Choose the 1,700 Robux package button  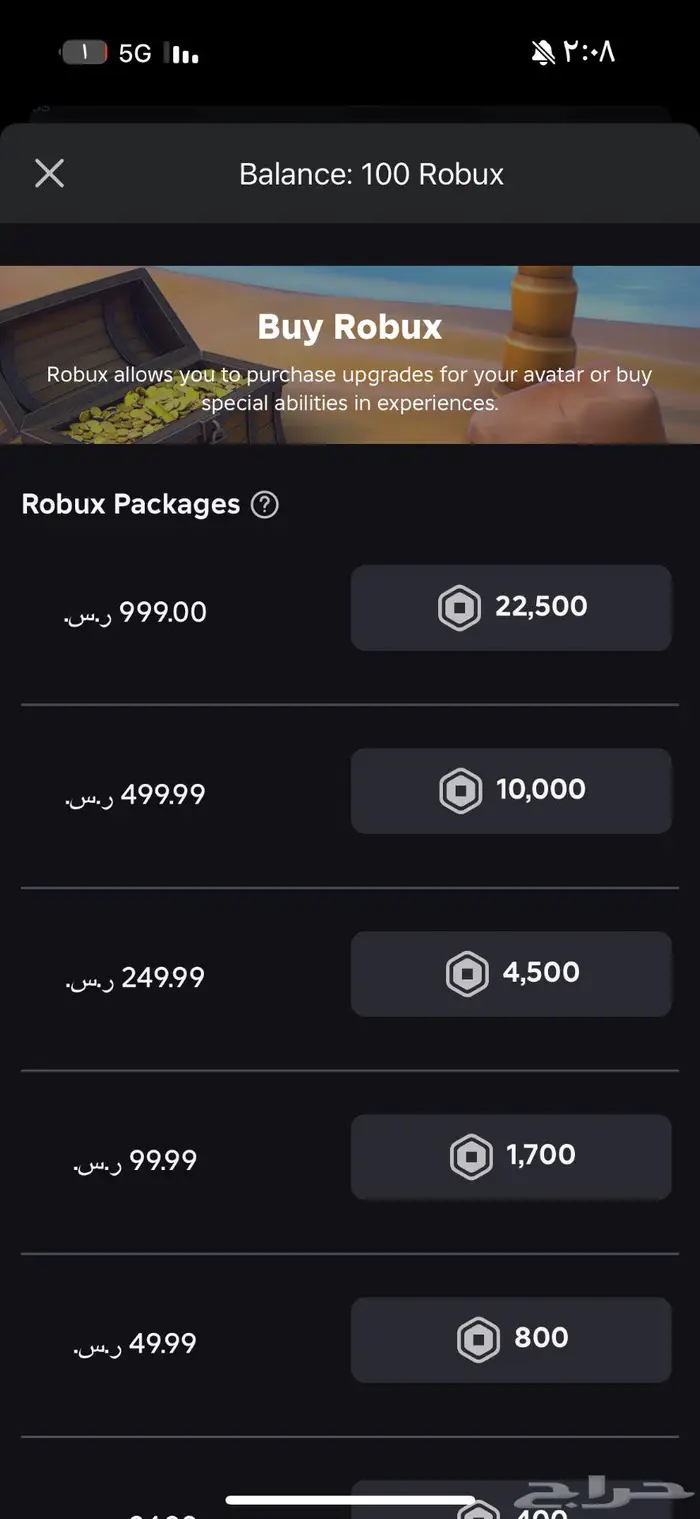point(511,1157)
